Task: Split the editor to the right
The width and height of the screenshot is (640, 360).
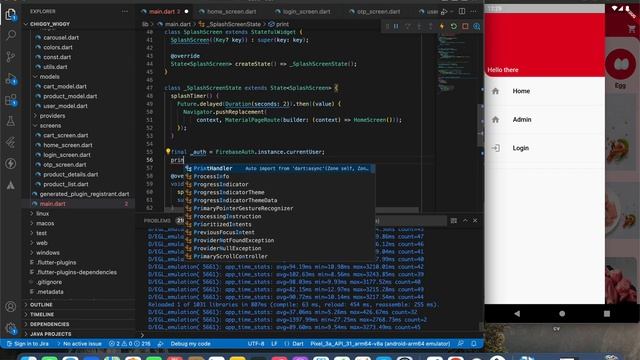Action: tap(462, 11)
